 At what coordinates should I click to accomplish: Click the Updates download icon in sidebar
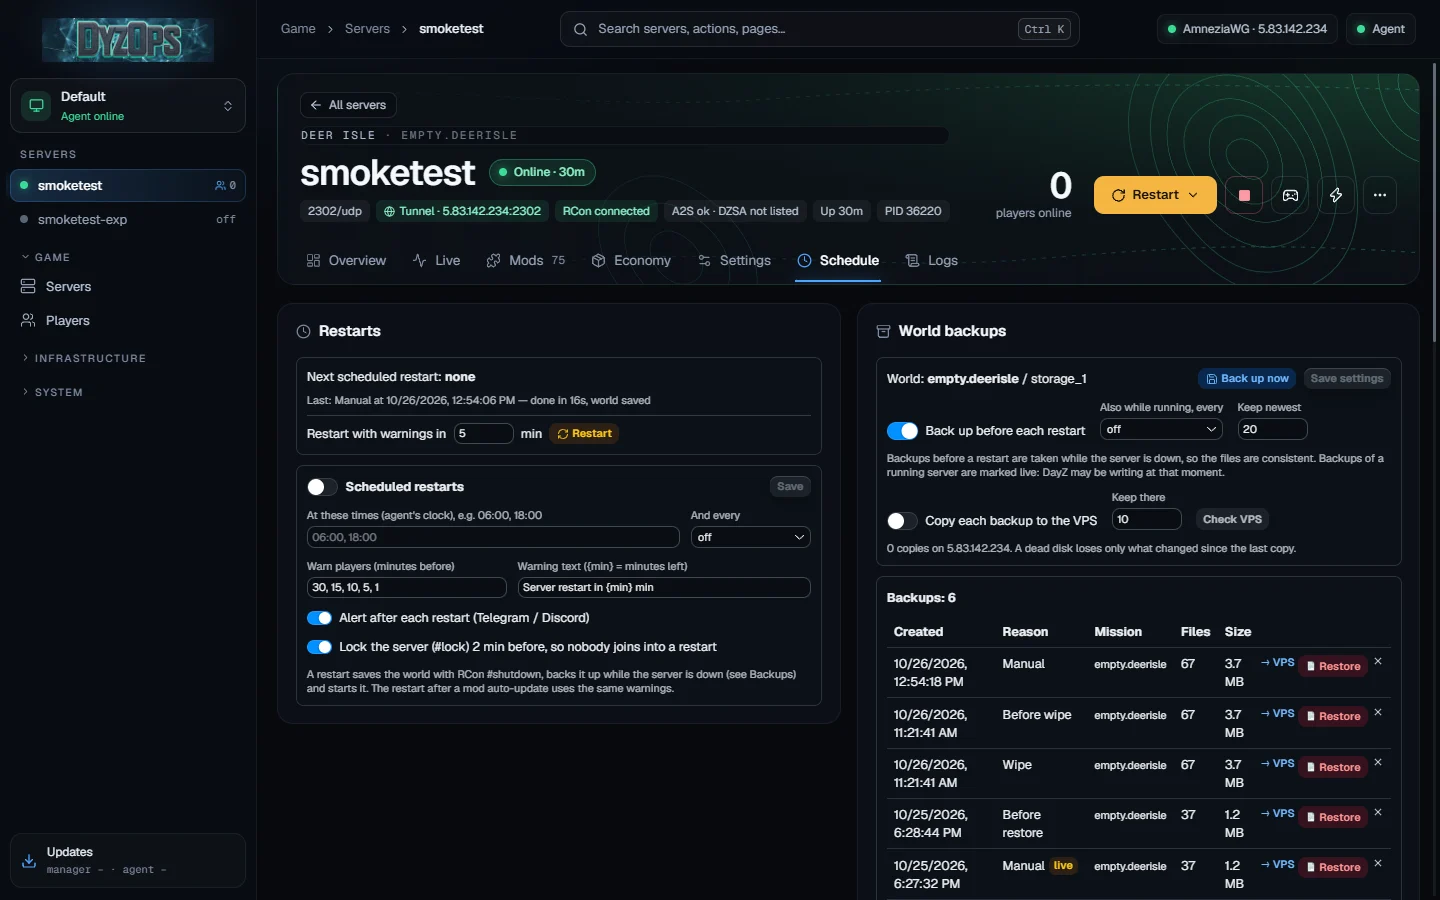29,860
